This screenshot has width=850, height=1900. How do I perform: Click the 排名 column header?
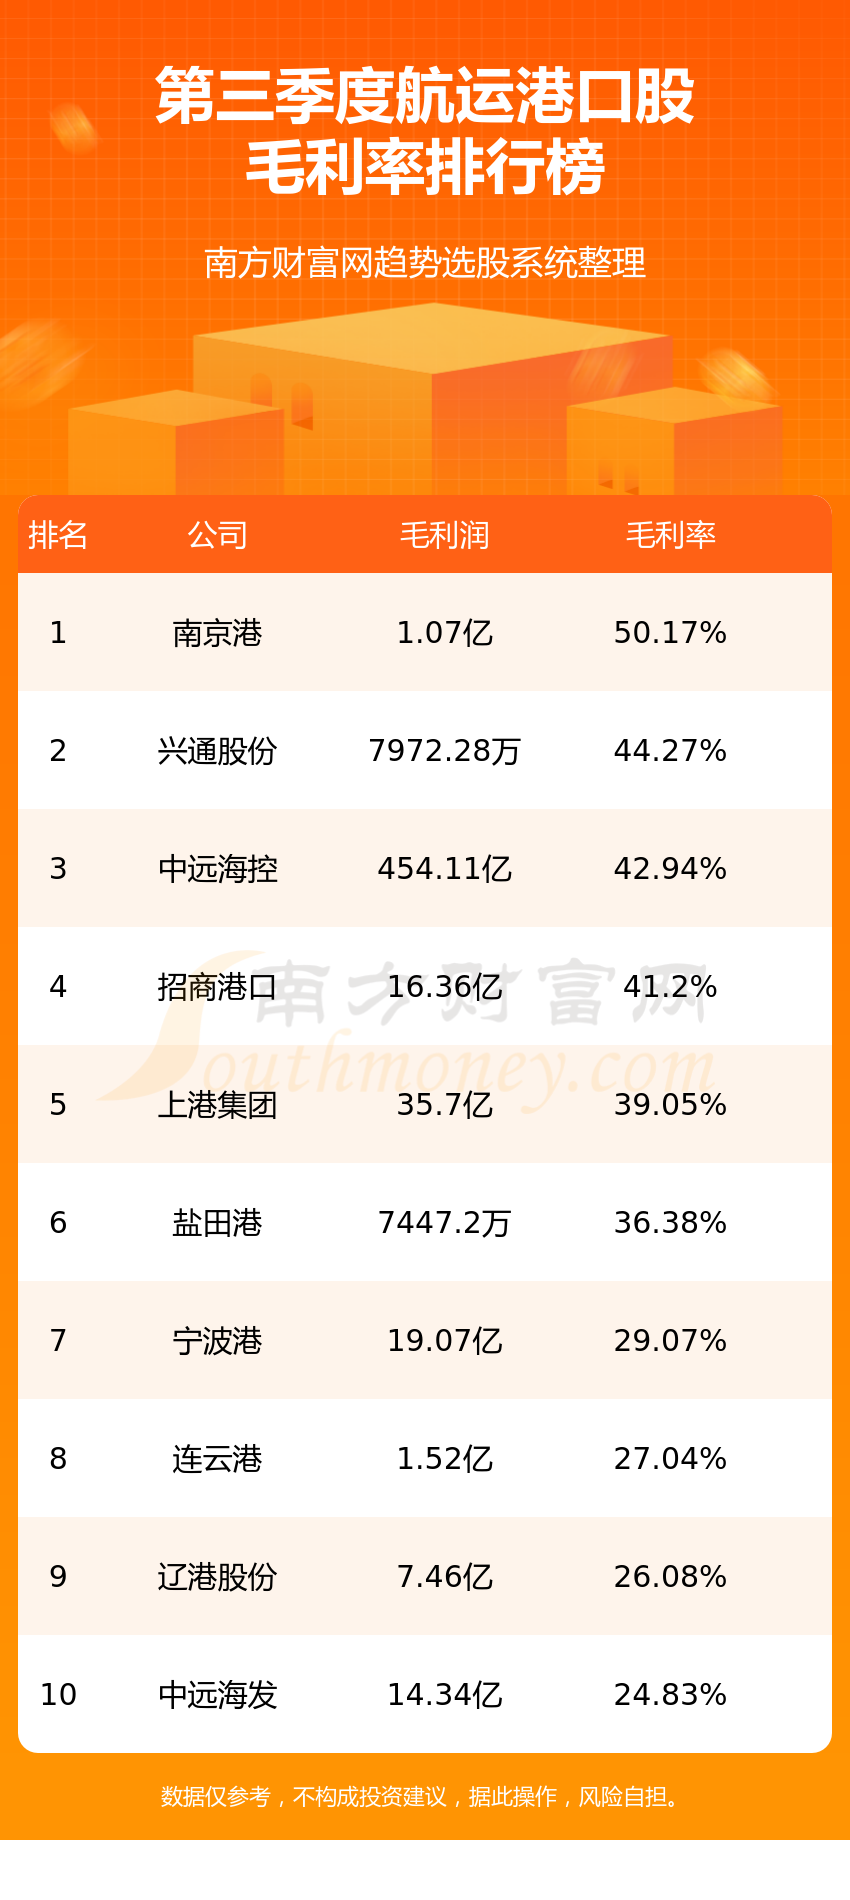tap(58, 535)
